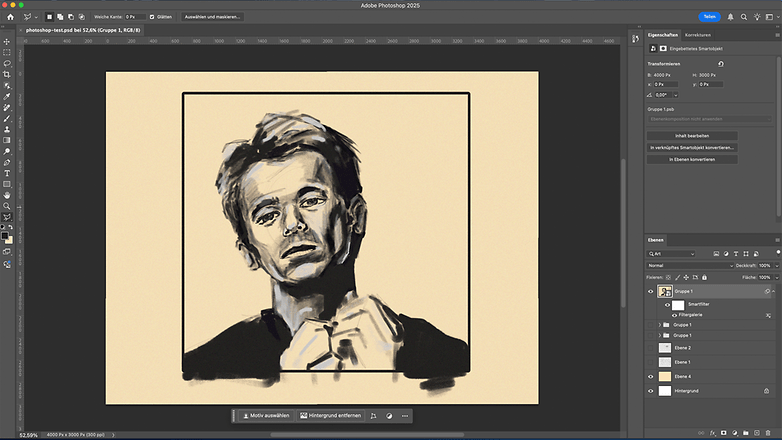Image resolution: width=782 pixels, height=440 pixels.
Task: Open the Art layer filter dropdown
Action: coord(671,254)
